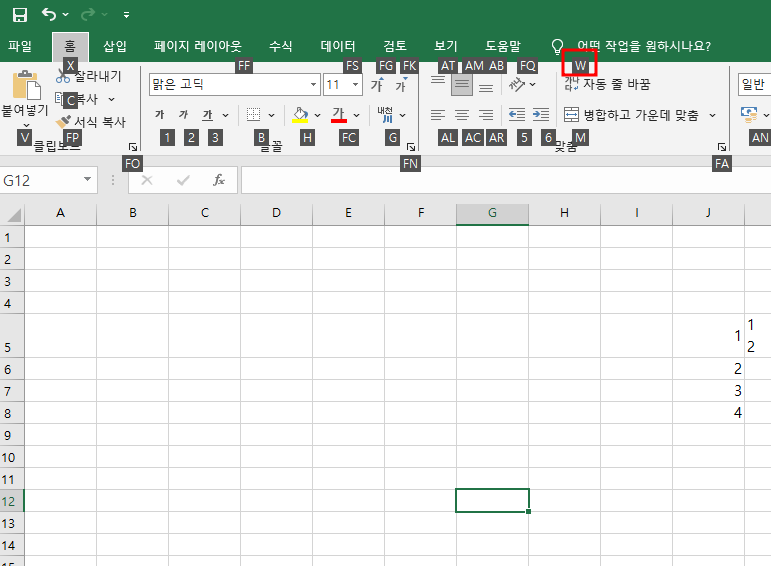
Task: Apply the red font color
Action: (x=339, y=115)
